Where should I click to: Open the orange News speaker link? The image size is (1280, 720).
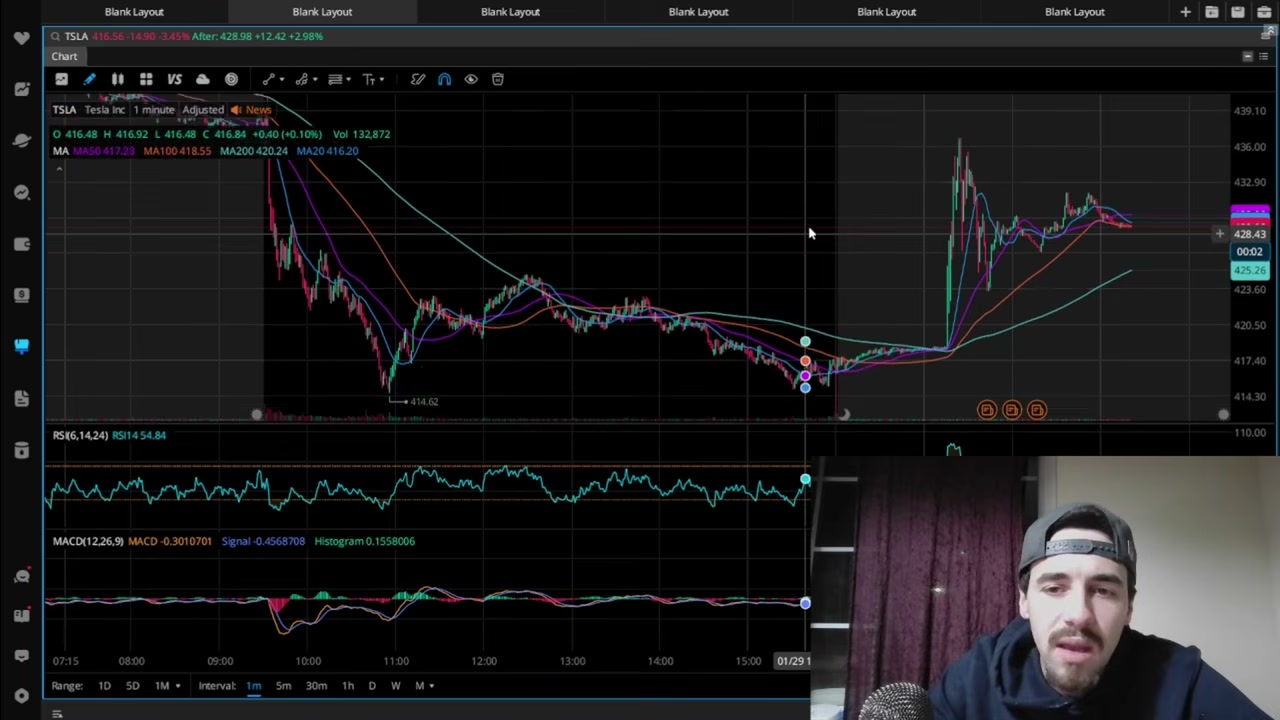click(251, 110)
